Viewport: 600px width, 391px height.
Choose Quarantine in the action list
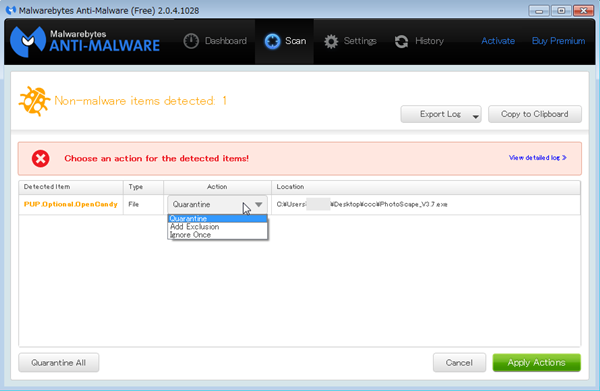[217, 218]
